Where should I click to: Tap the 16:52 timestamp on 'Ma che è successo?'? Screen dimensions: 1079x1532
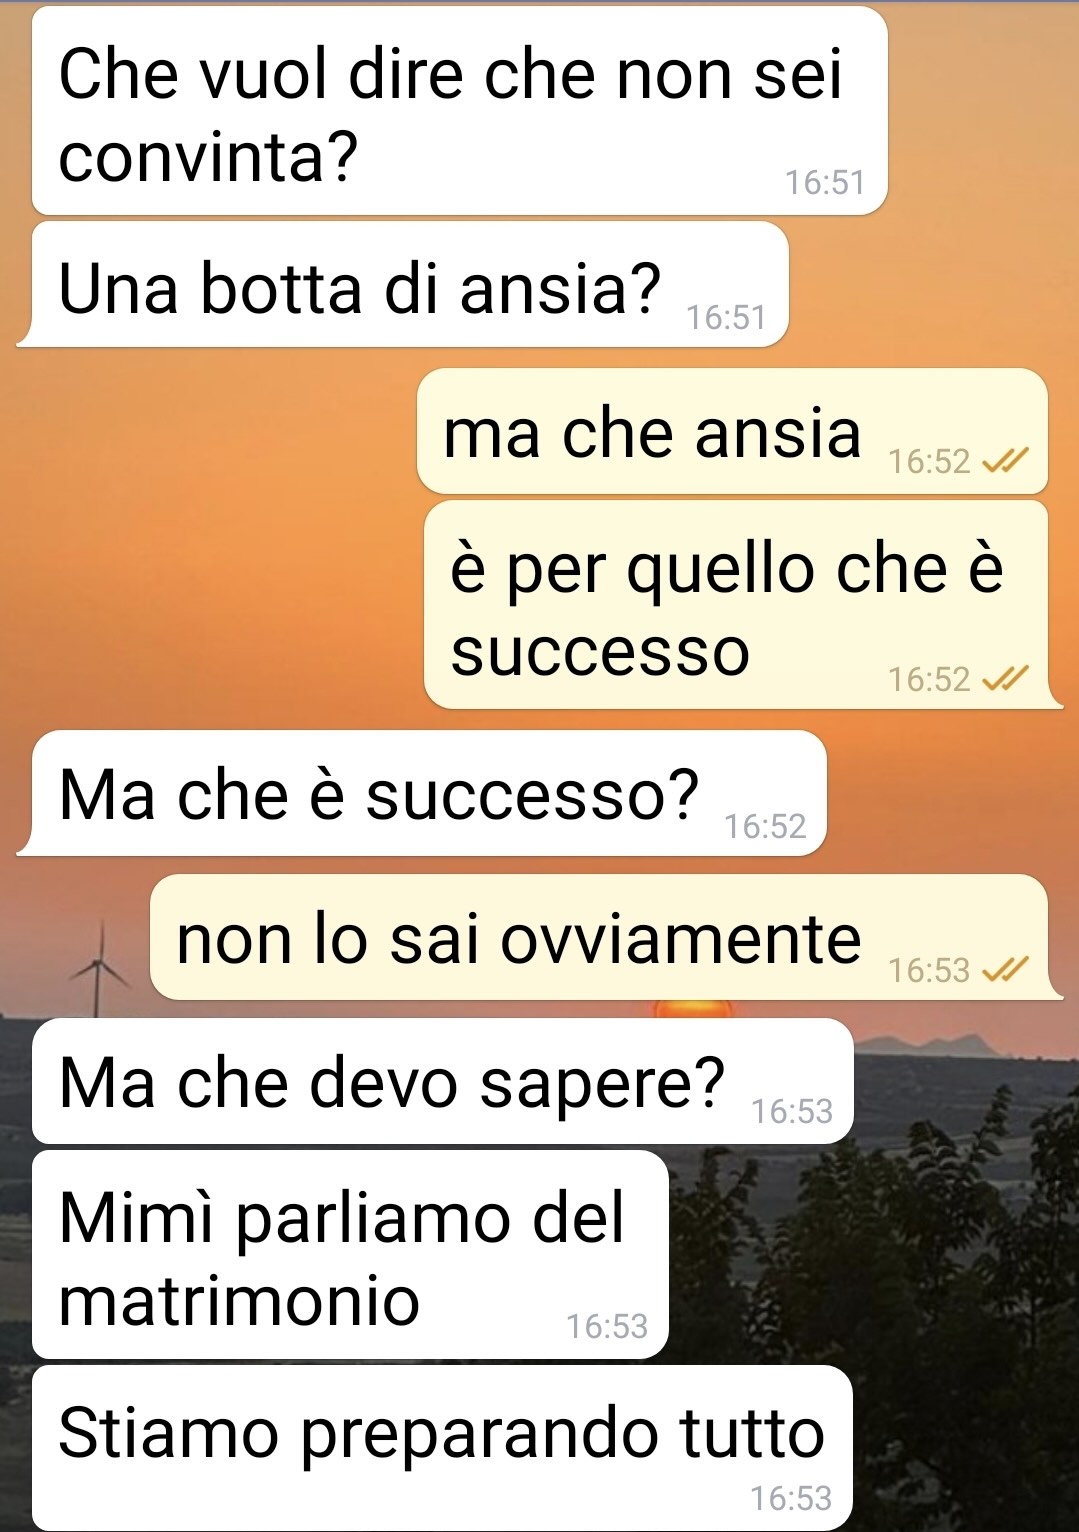(765, 826)
